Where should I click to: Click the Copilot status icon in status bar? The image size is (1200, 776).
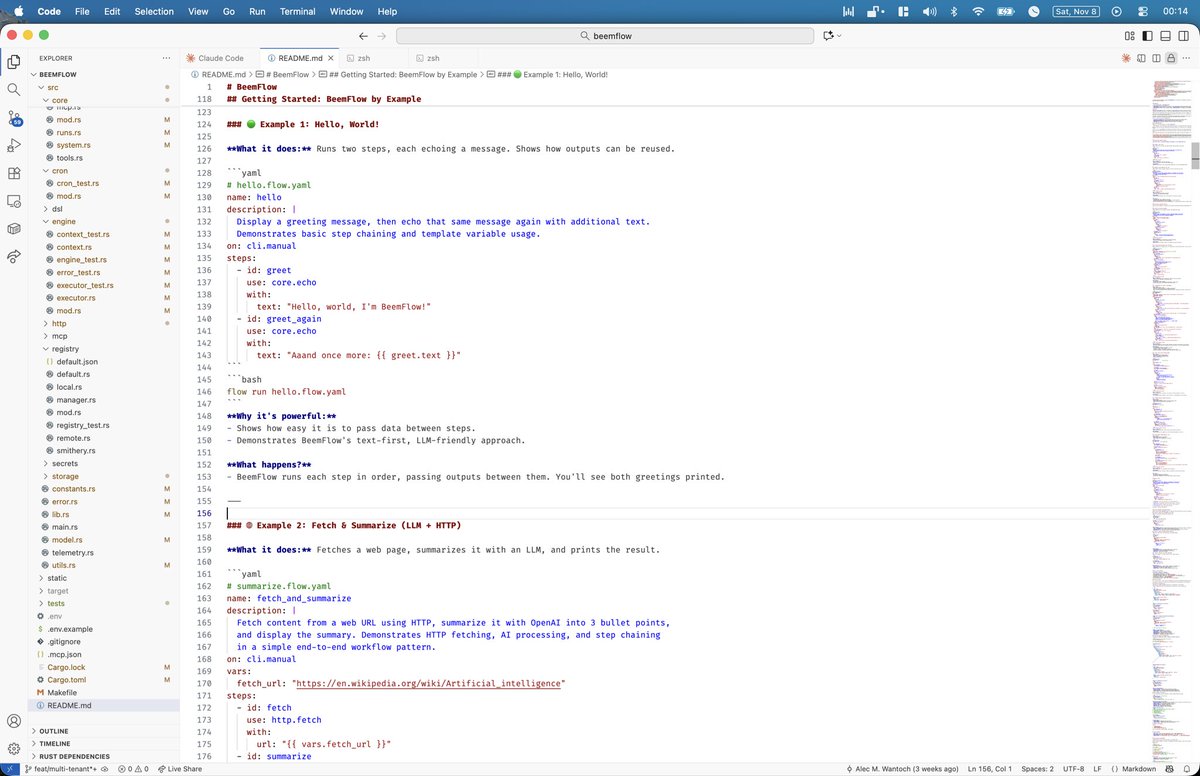tap(1170, 769)
